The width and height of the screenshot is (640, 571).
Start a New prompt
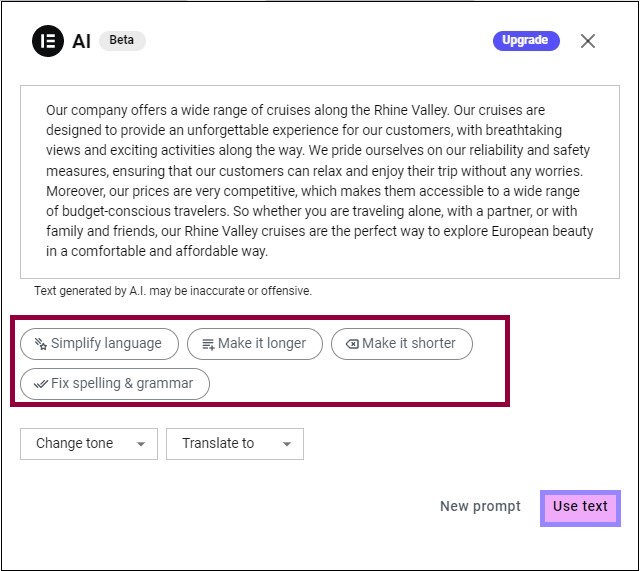[x=480, y=507]
